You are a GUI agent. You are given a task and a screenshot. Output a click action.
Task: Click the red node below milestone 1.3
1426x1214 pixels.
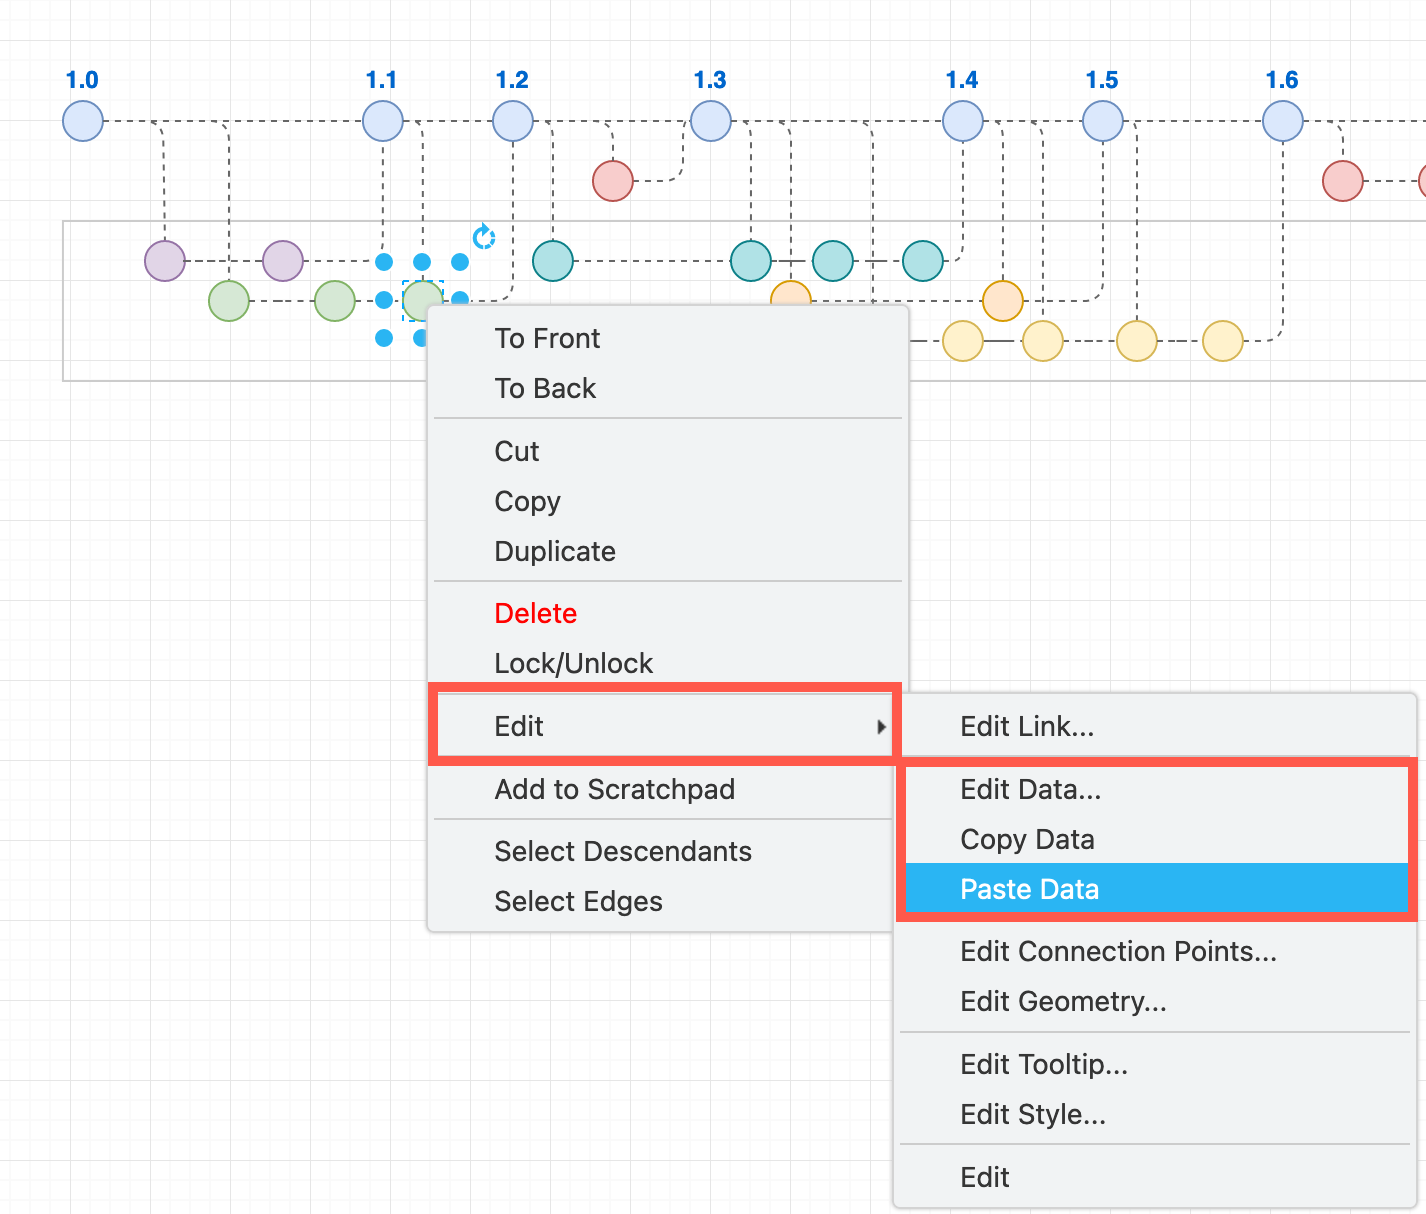click(612, 181)
